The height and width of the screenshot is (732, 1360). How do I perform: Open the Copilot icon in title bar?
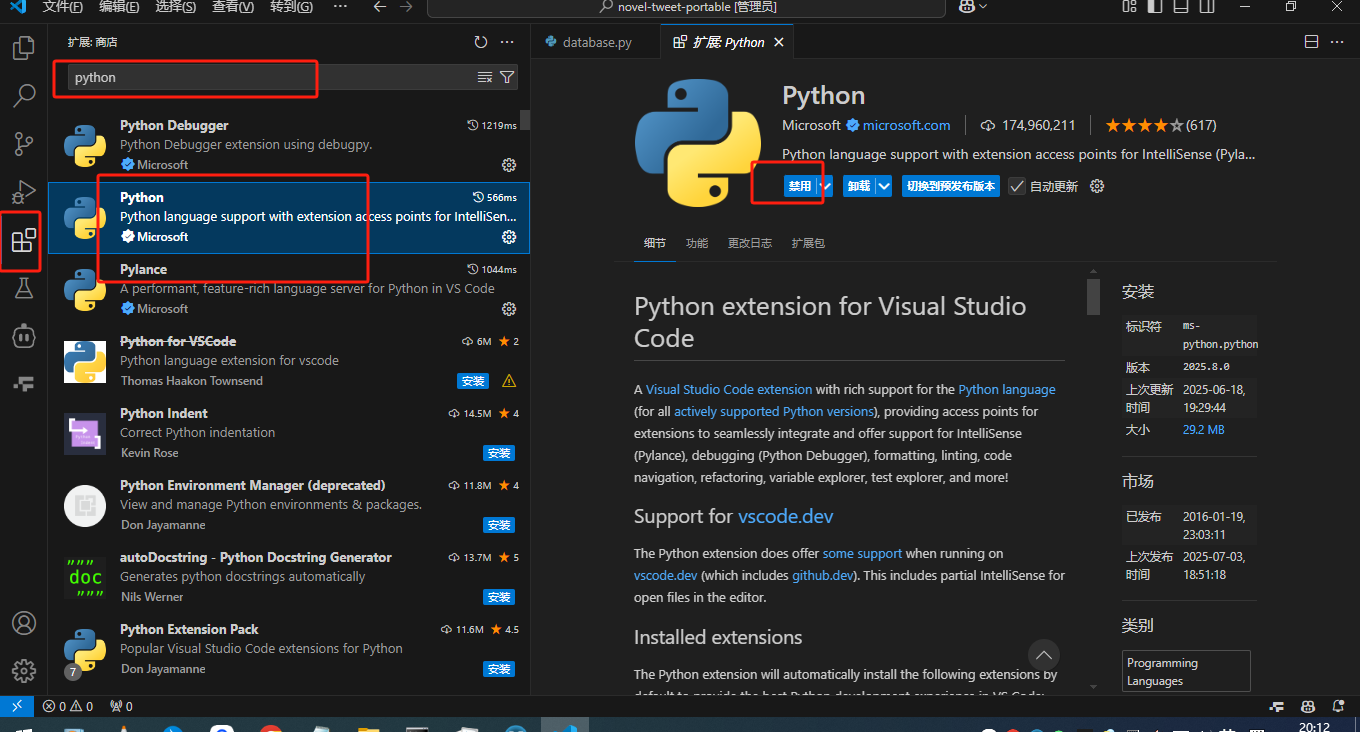967,7
